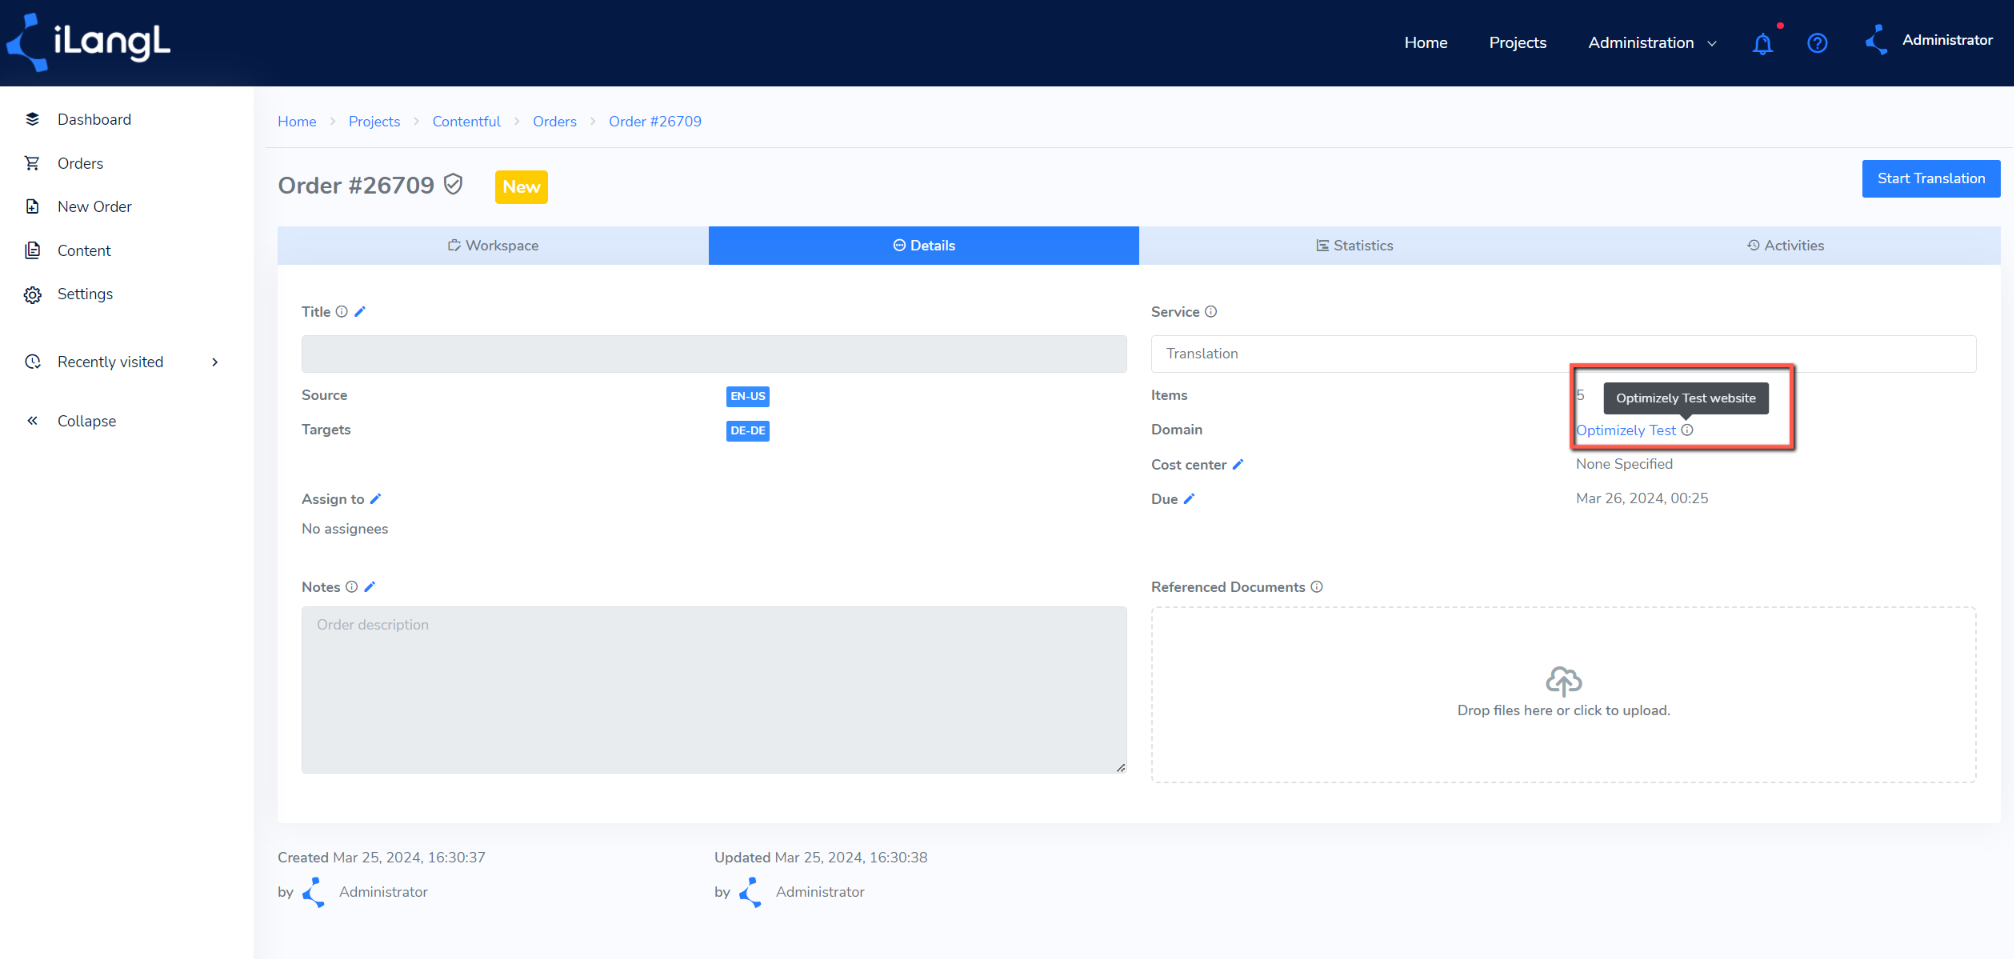Click the Order #26709 breadcrumb
Screen dimensions: 2014x959
click(x=655, y=121)
